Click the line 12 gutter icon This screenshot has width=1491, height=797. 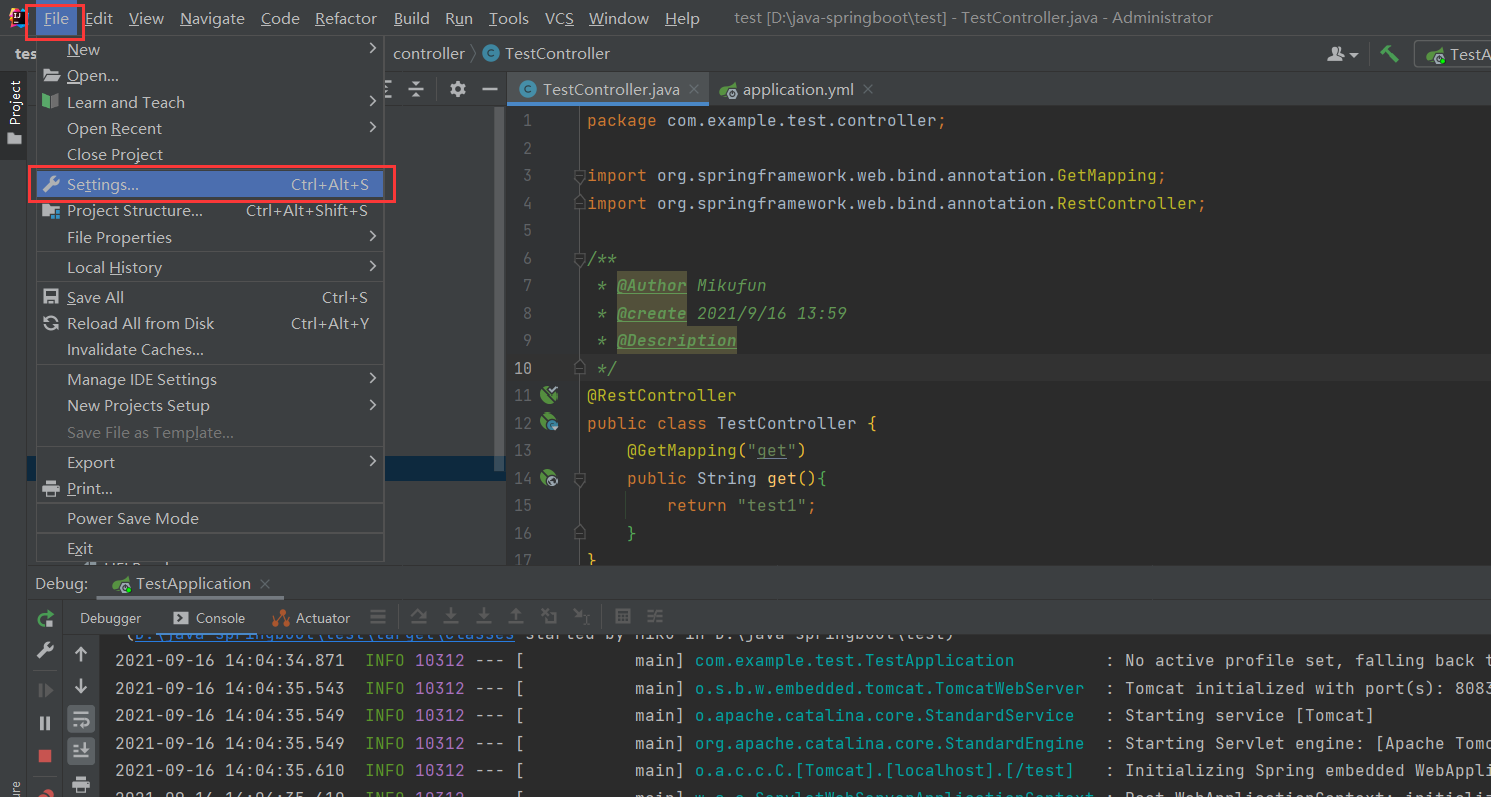point(549,423)
